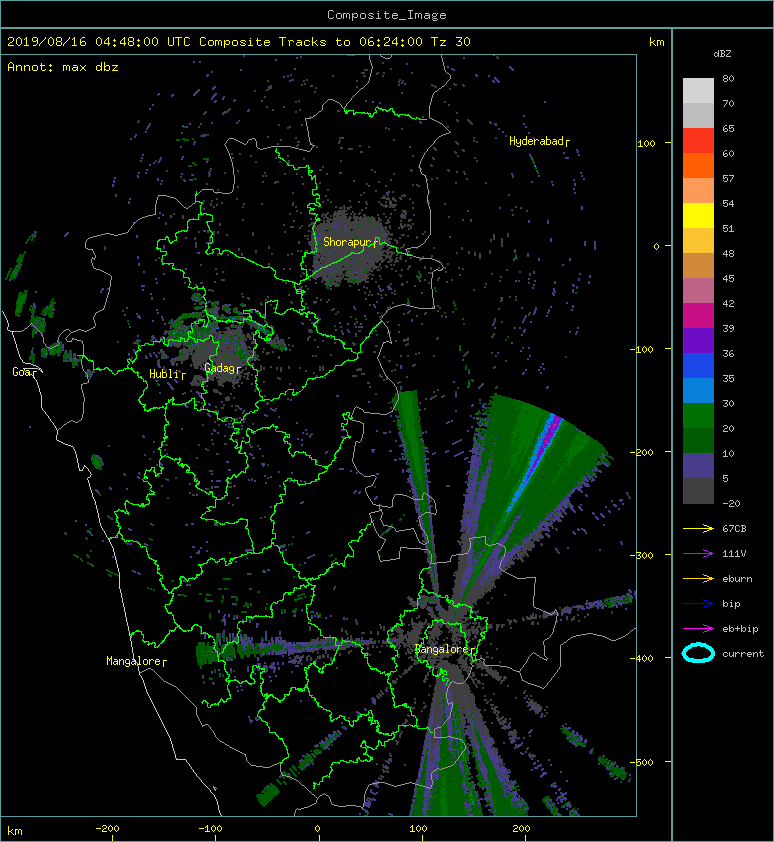Screen dimensions: 774x842
Task: Pick the purple 39 dBZ color swatch
Action: click(698, 340)
